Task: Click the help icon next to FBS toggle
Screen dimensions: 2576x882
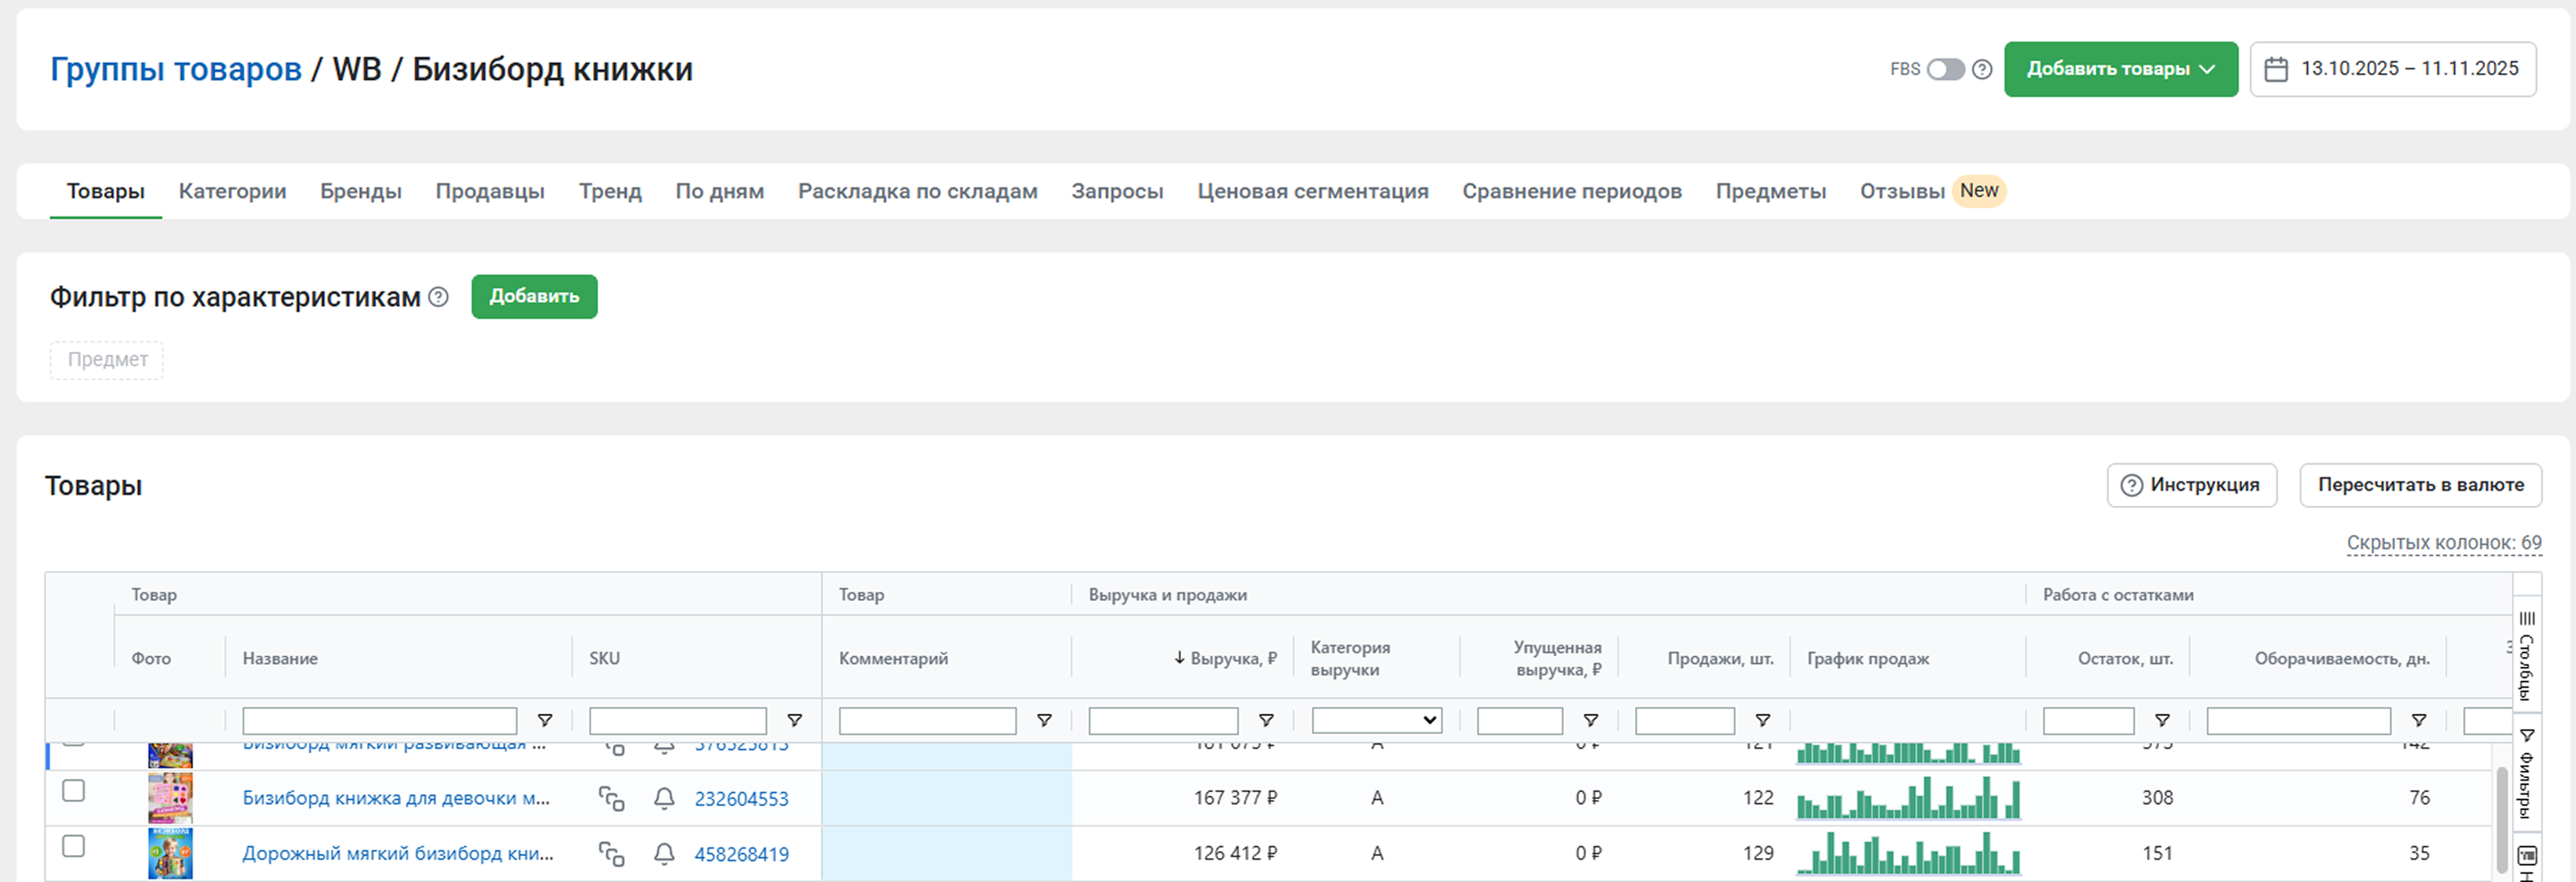Action: point(1982,69)
